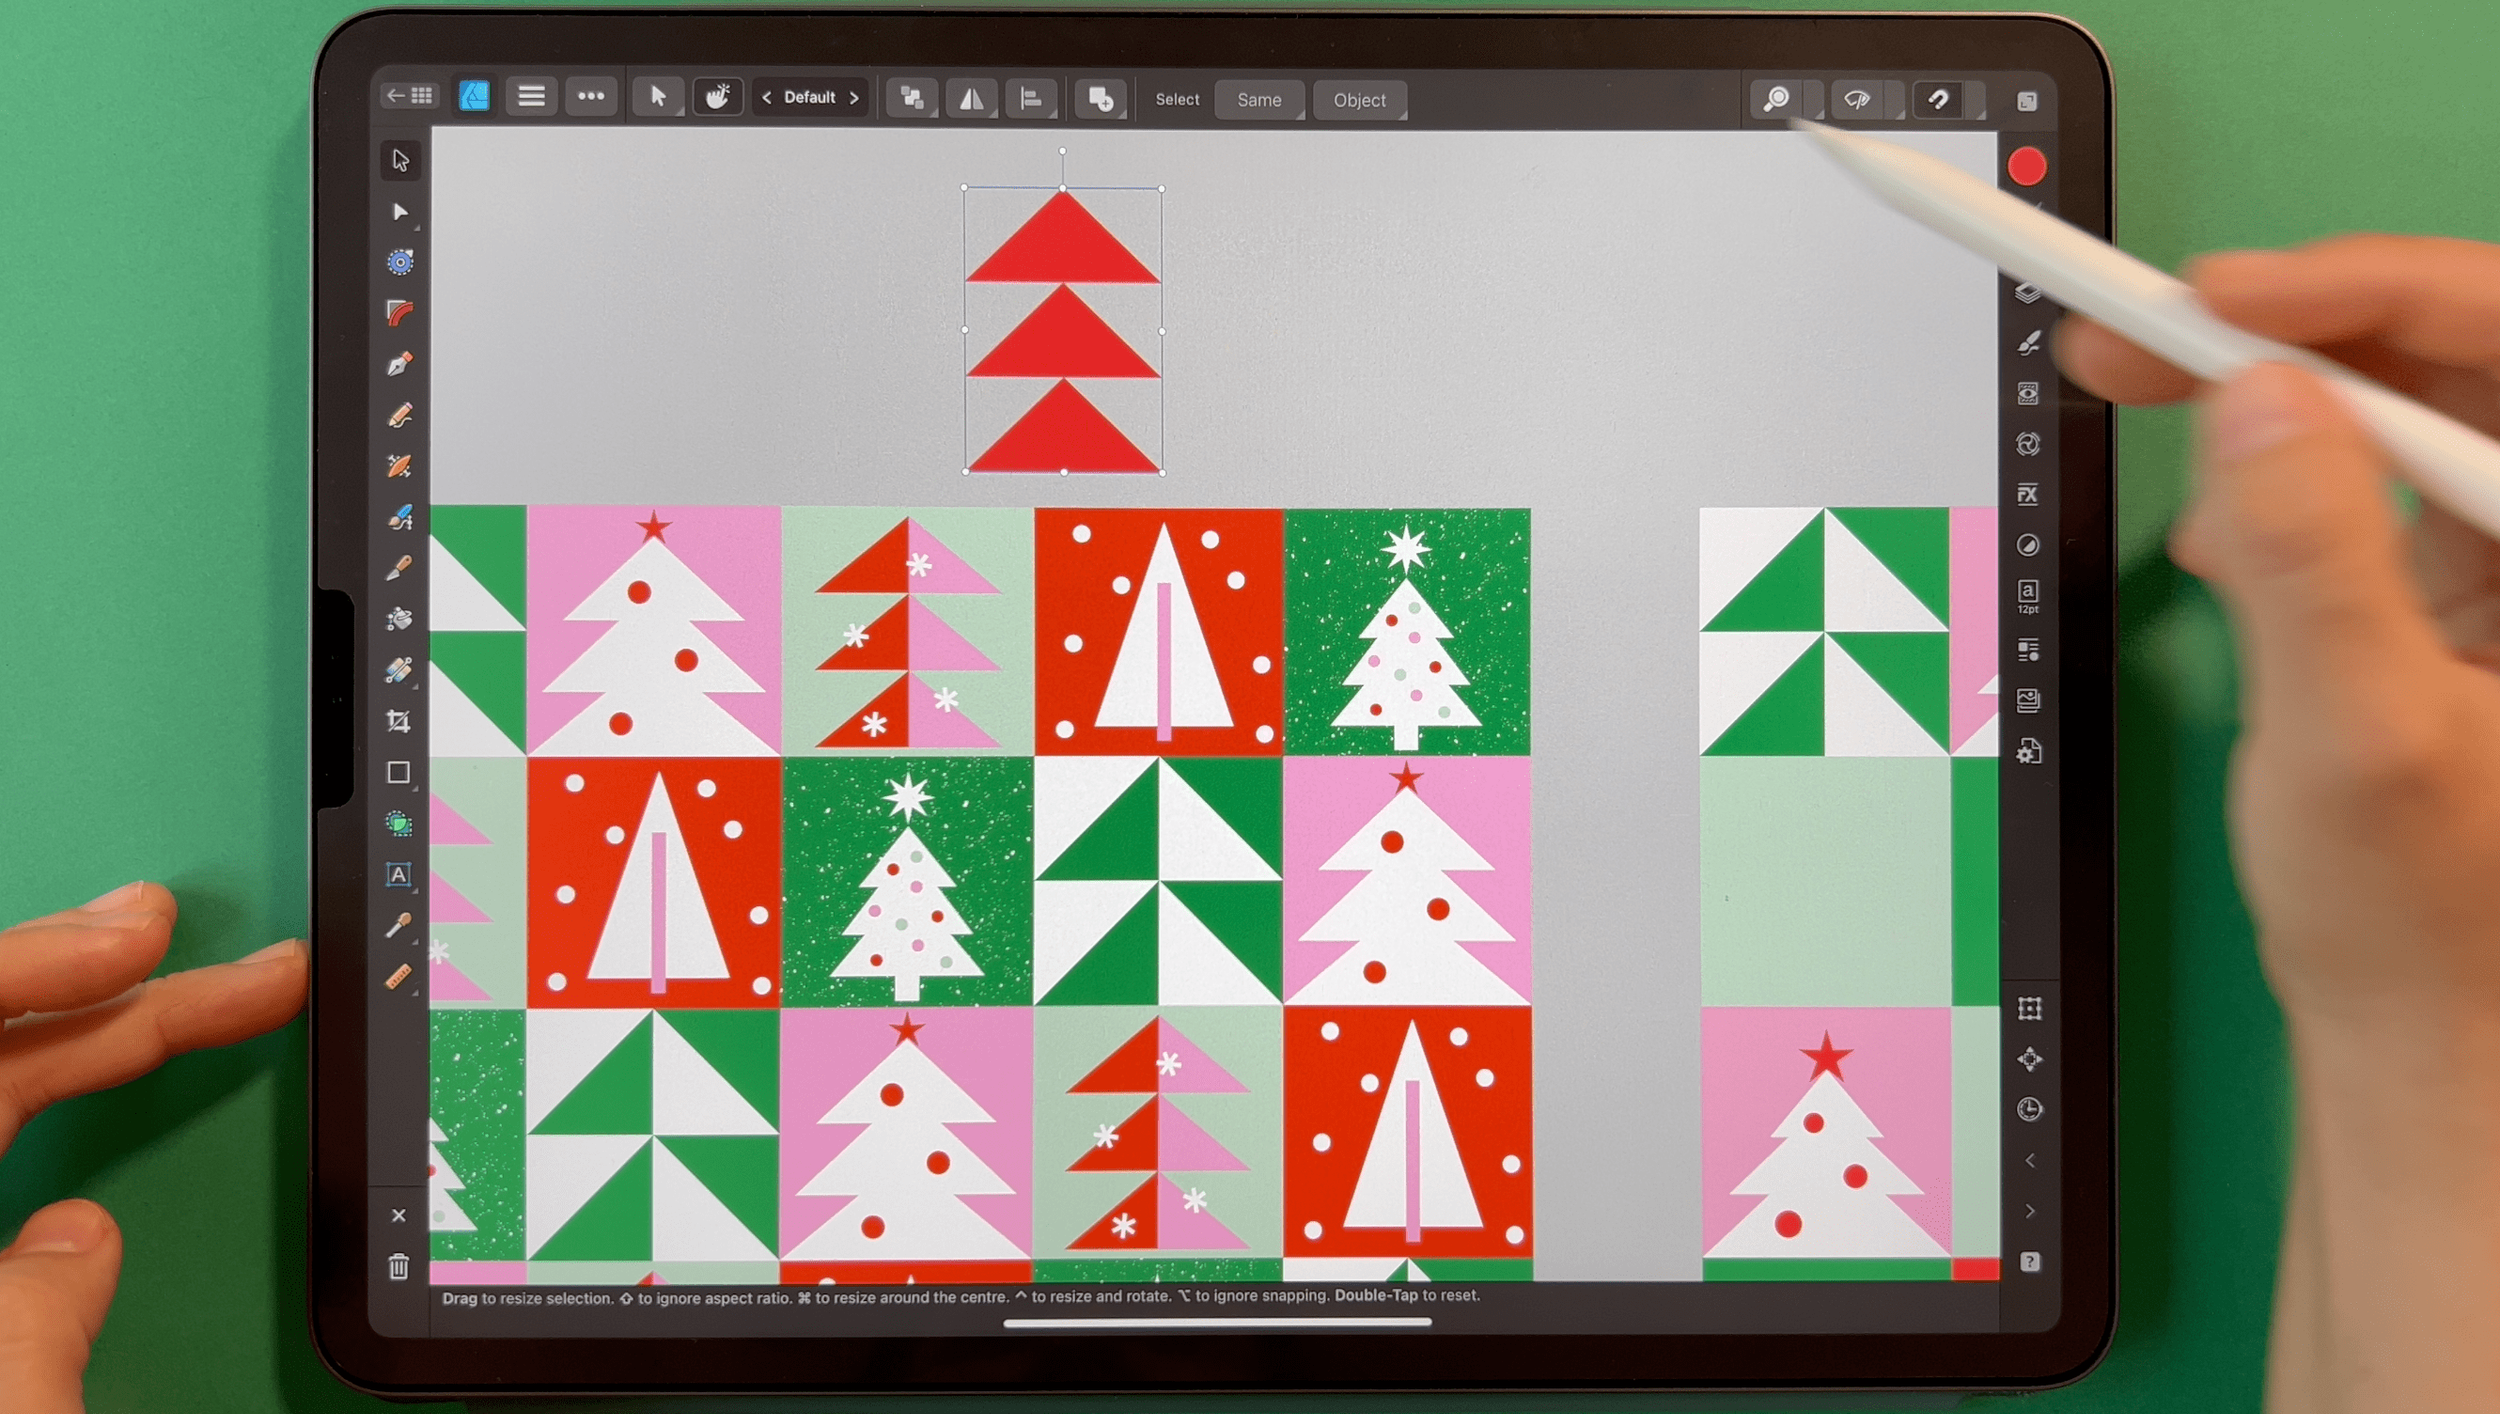Tap the Select Same button
Screen dimensions: 2500x1414
(1258, 100)
